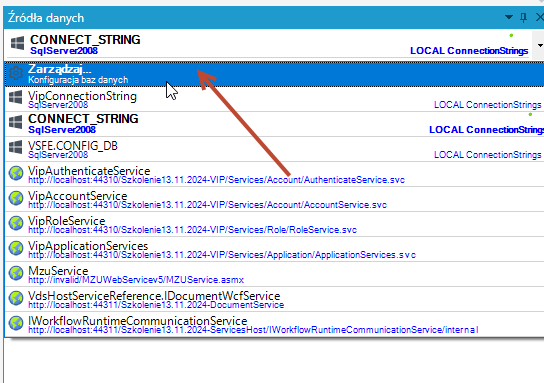Click Windows icon next to VSFE.CONFIG_DB

(x=16, y=147)
